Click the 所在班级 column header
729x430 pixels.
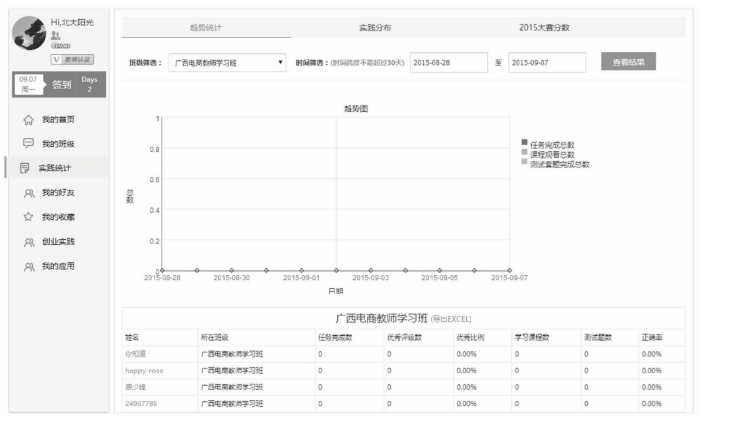pyautogui.click(x=214, y=337)
